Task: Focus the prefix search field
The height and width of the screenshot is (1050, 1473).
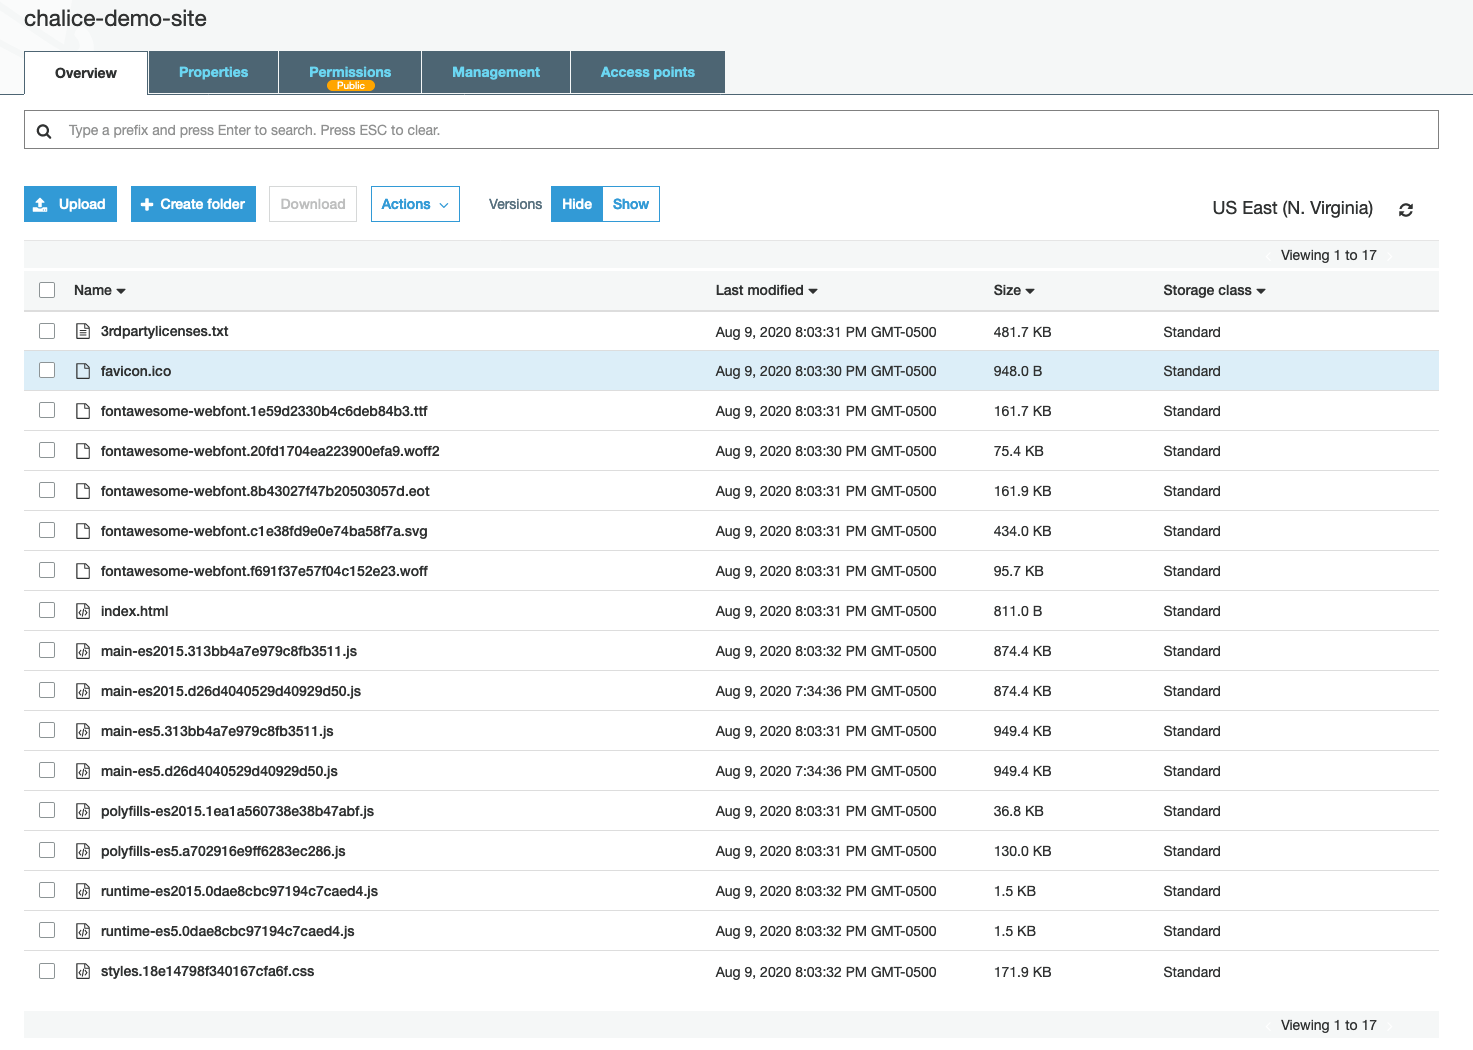Action: click(731, 130)
